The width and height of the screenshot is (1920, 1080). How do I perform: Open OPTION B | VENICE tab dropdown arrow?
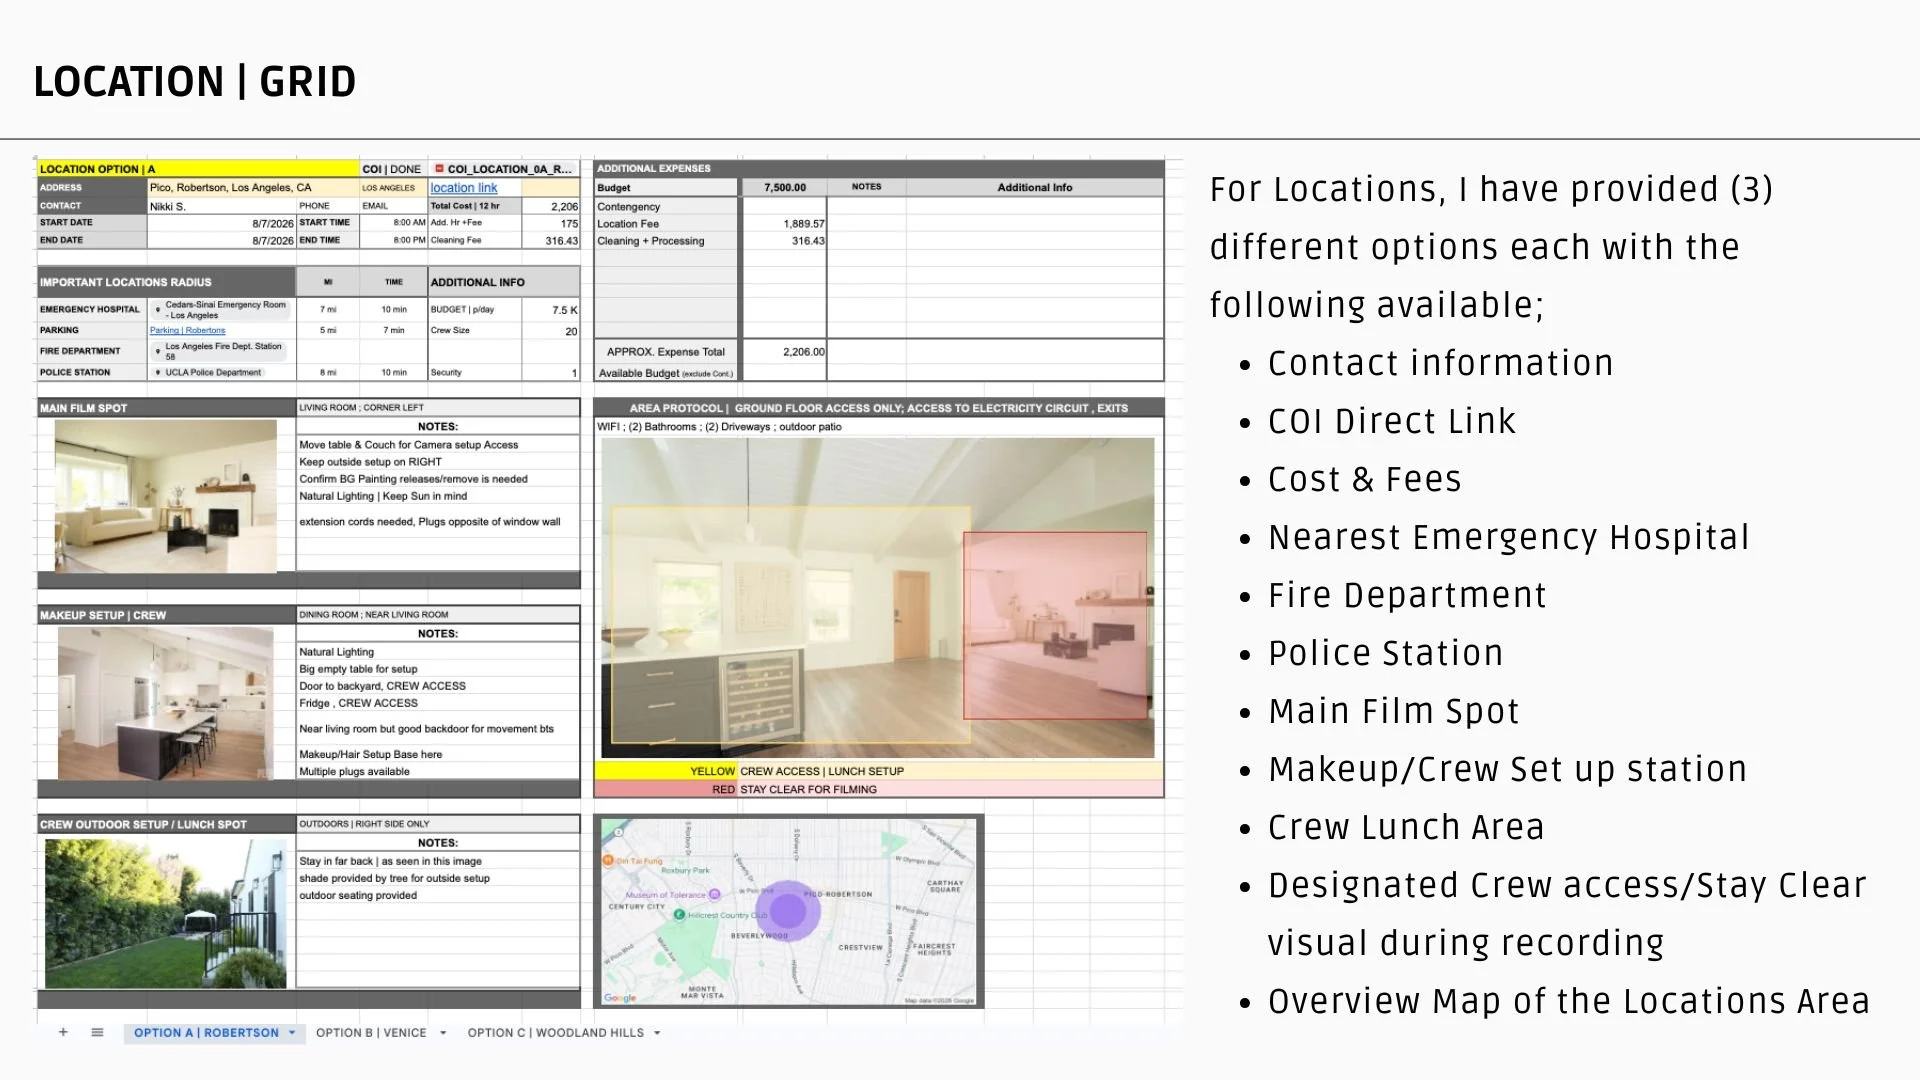443,1033
